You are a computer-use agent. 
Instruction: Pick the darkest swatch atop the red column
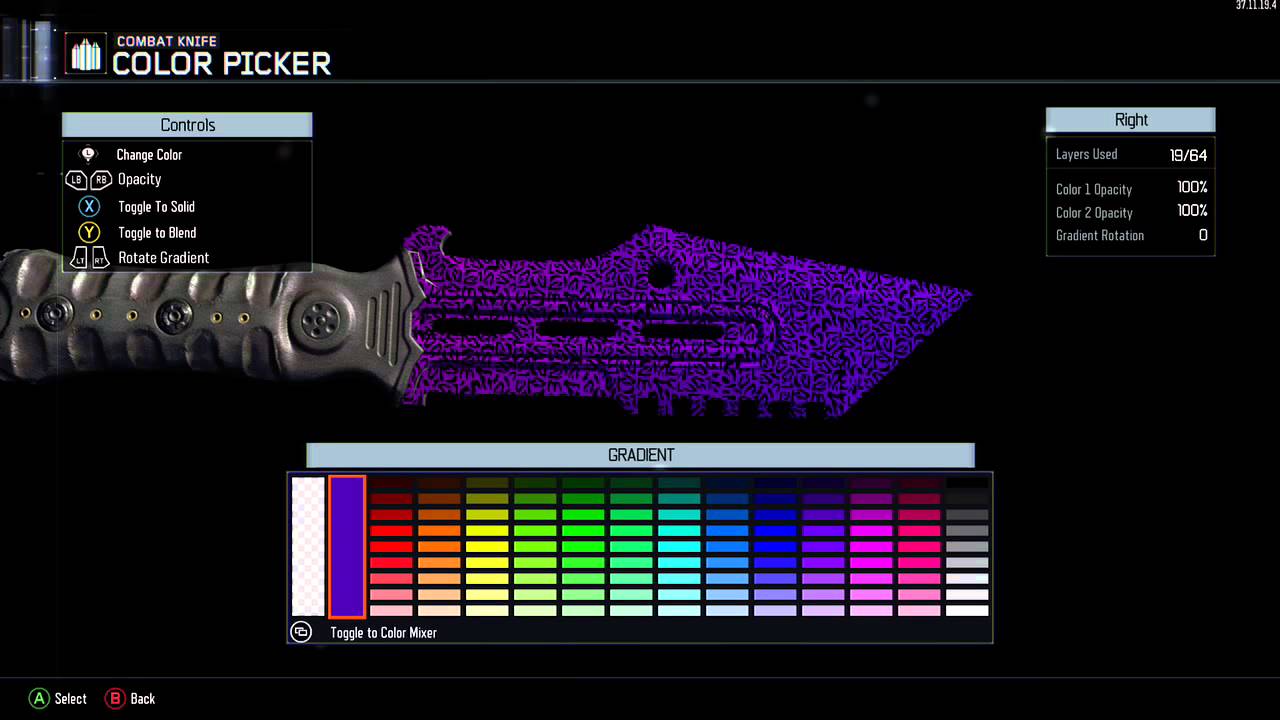tap(391, 483)
